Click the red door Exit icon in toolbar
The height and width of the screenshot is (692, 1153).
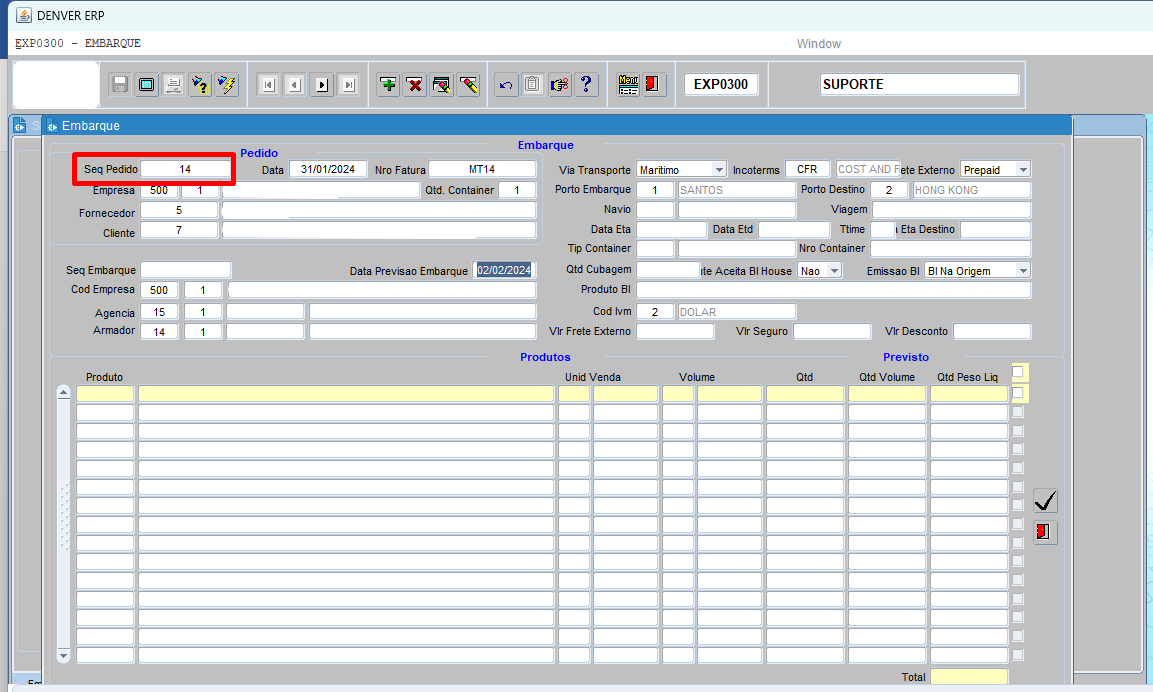(x=654, y=85)
